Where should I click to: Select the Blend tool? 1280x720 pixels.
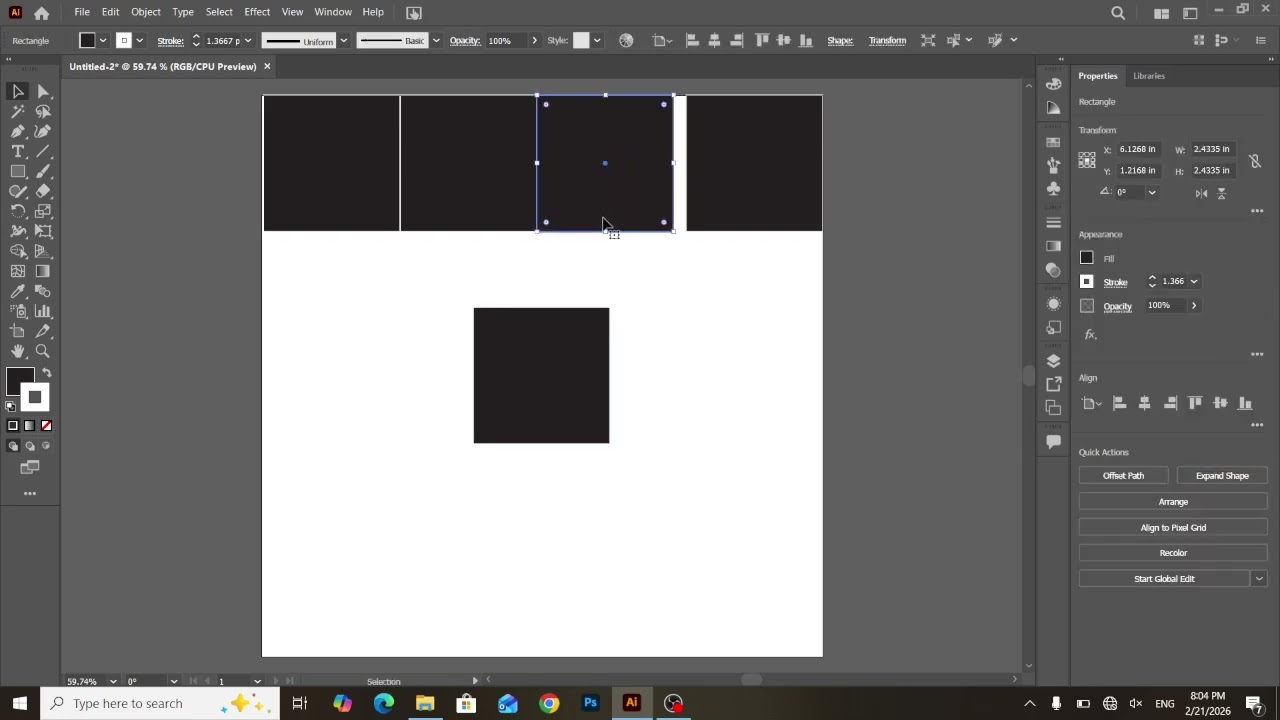click(x=43, y=291)
